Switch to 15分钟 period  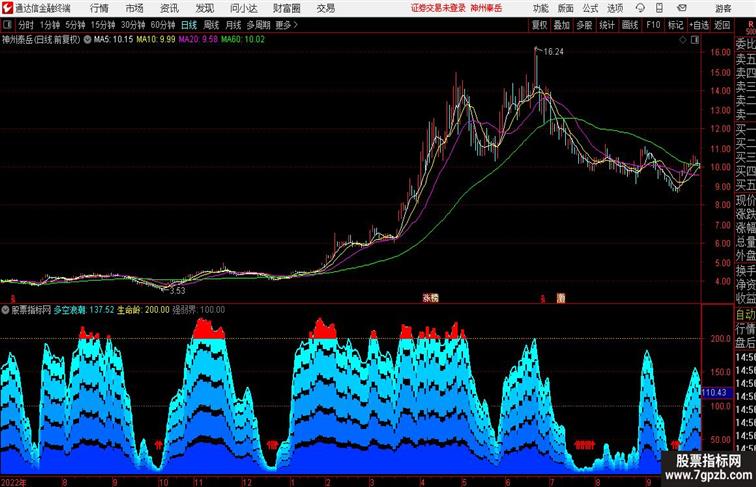click(x=103, y=25)
